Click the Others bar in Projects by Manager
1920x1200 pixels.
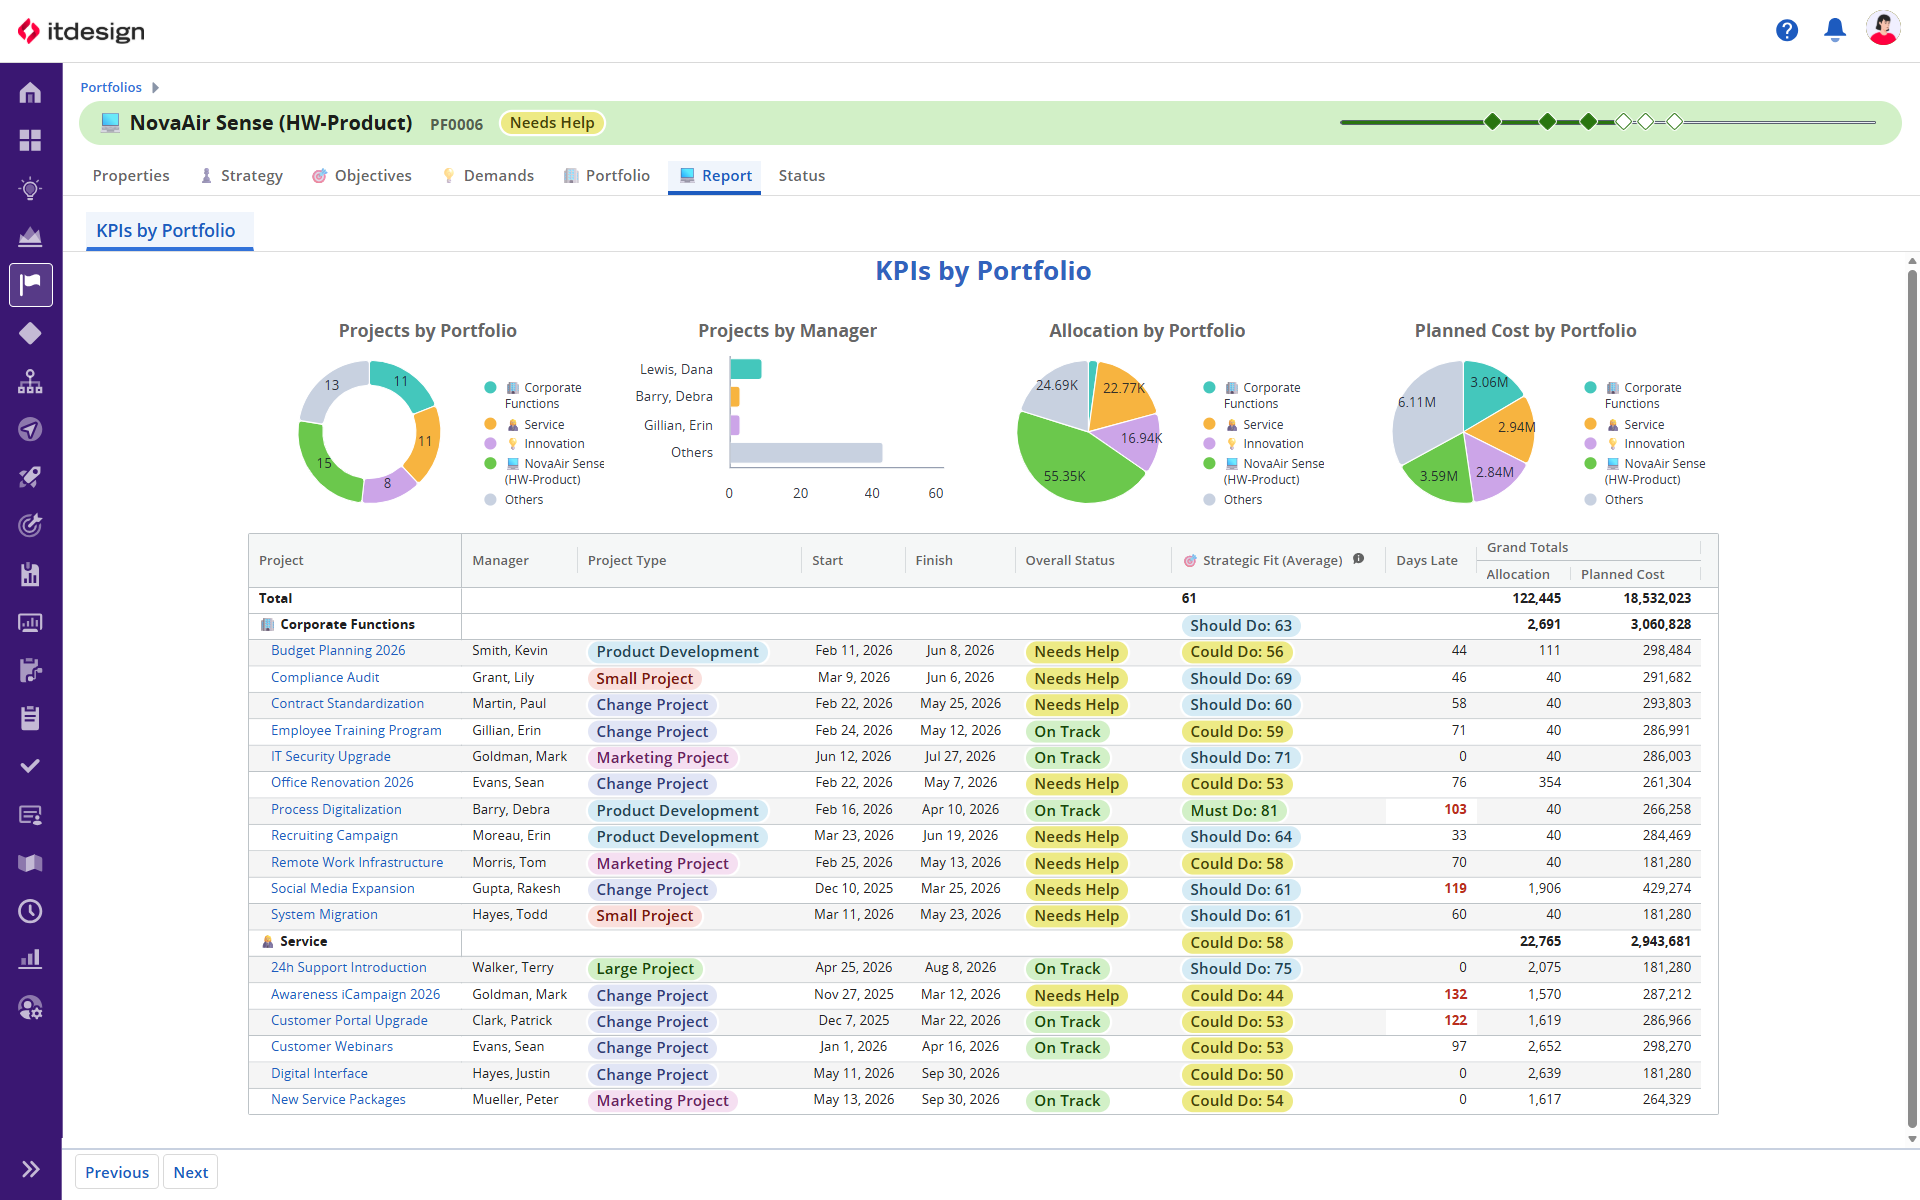806,453
